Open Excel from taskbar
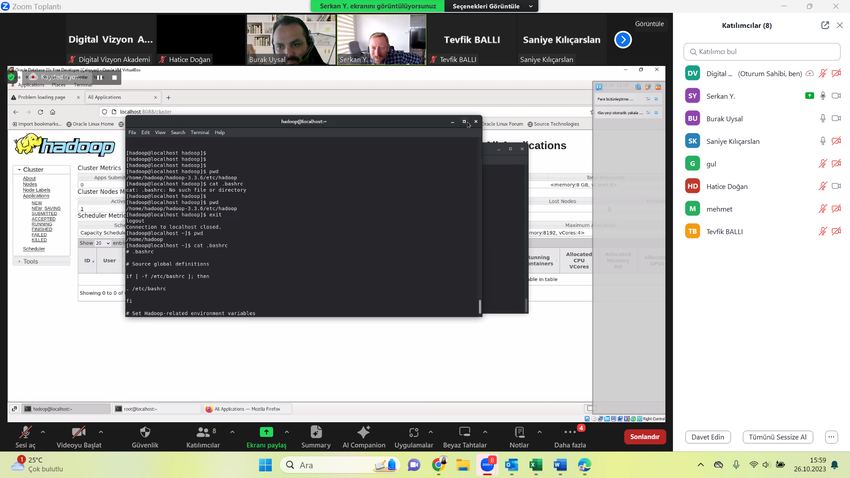Screen dimensions: 850x478 coord(536,465)
